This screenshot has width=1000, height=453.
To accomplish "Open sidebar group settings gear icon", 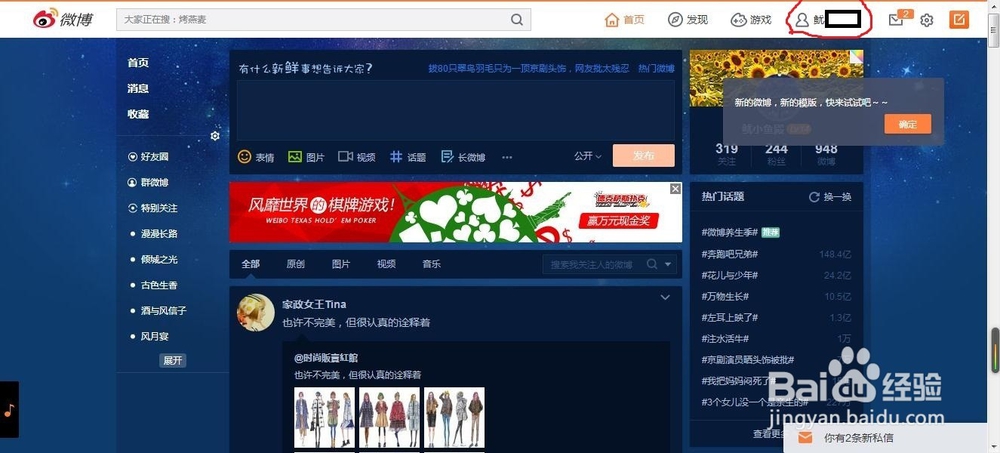I will [x=215, y=136].
